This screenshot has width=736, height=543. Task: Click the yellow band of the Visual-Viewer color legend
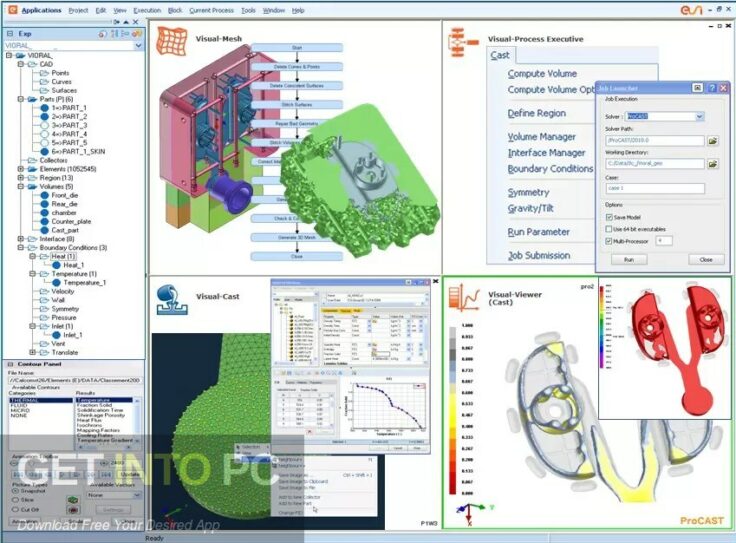point(453,409)
